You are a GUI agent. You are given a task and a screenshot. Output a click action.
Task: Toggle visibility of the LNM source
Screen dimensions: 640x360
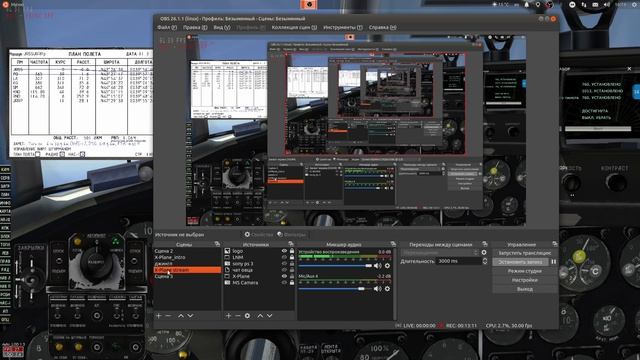click(284, 258)
